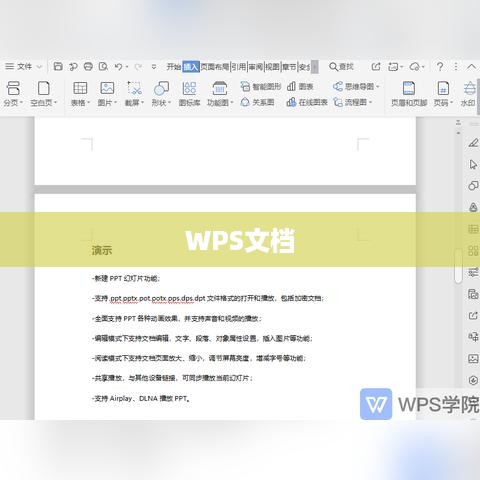Insert a 关系图 relationship diagram

tap(257, 102)
